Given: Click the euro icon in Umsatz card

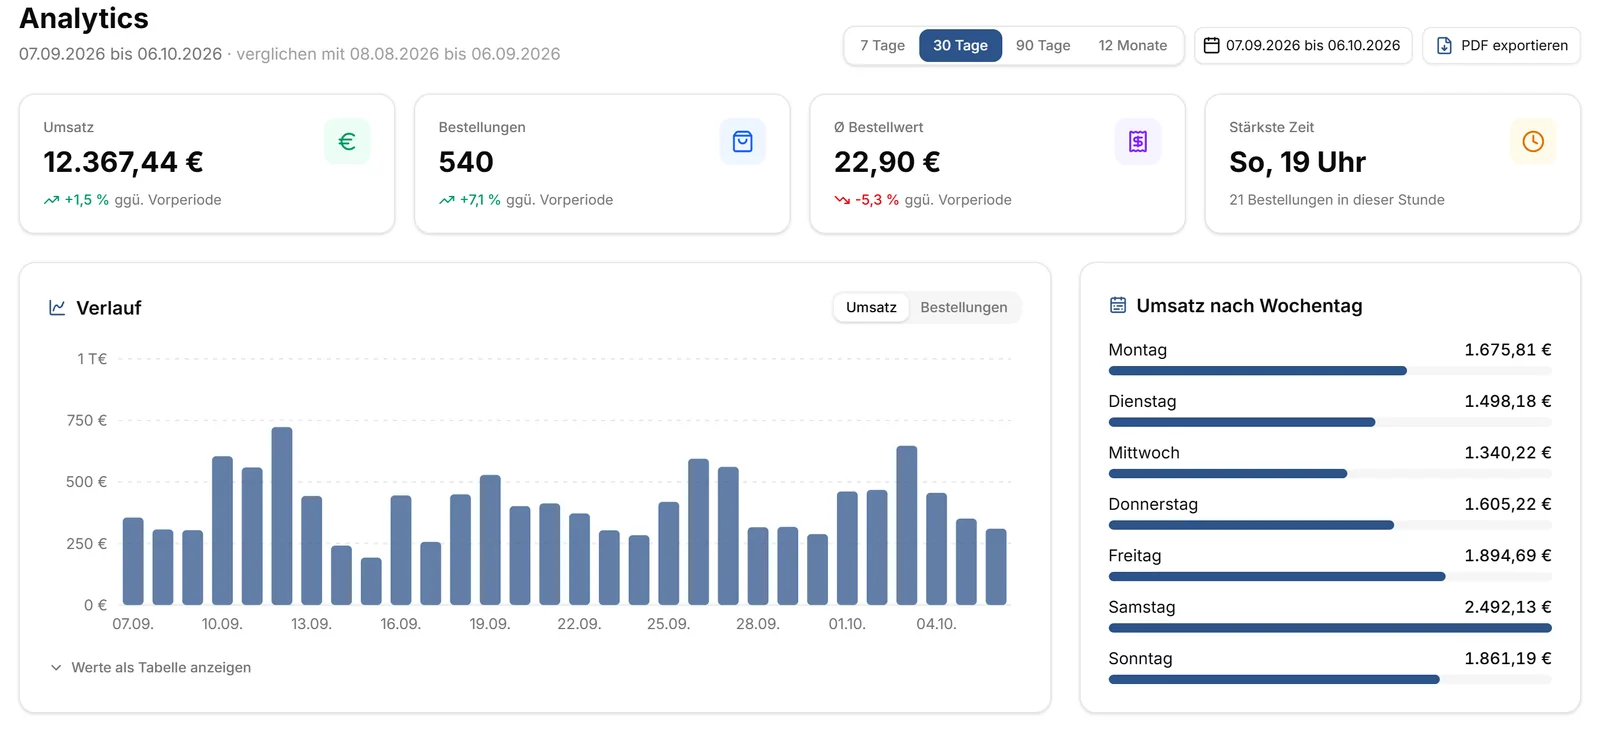Looking at the screenshot, I should point(347,142).
